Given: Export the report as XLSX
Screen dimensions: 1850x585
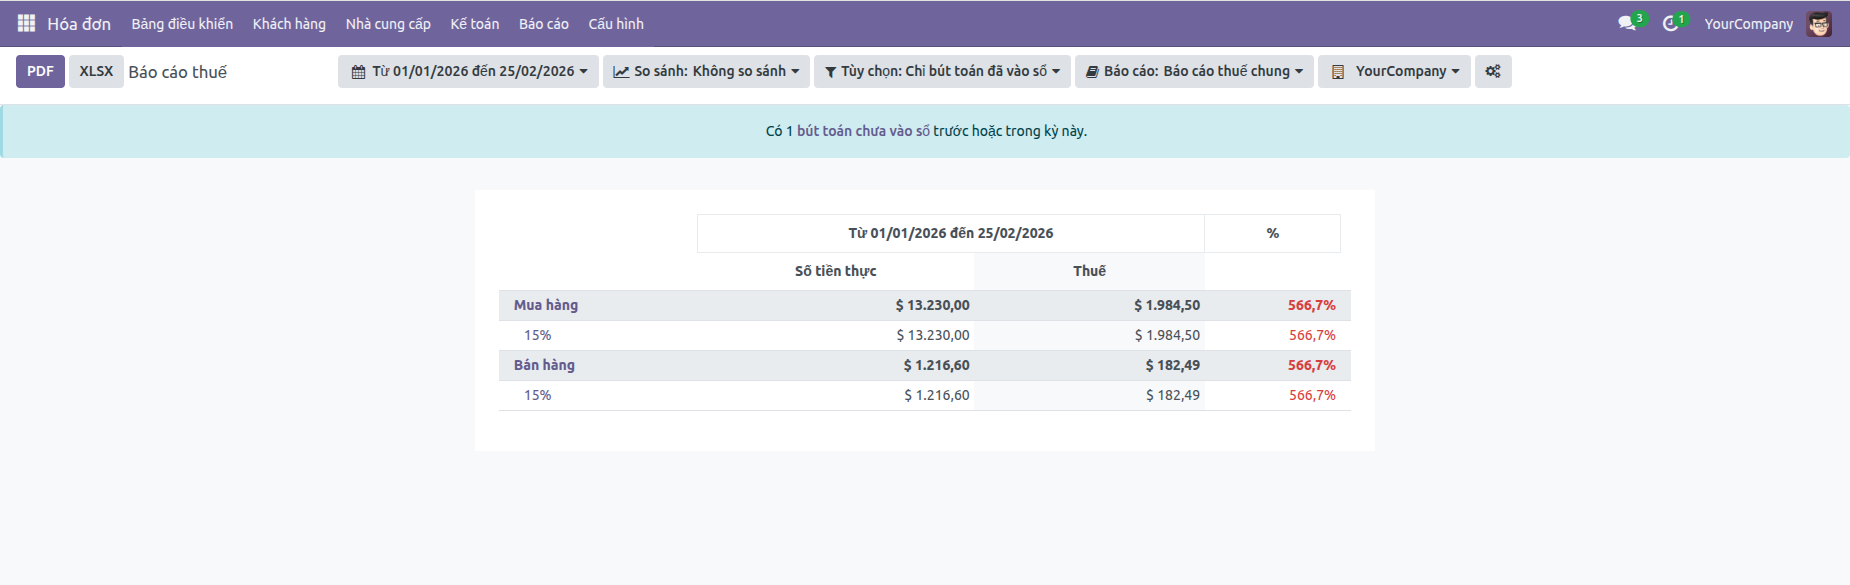Looking at the screenshot, I should 96,71.
